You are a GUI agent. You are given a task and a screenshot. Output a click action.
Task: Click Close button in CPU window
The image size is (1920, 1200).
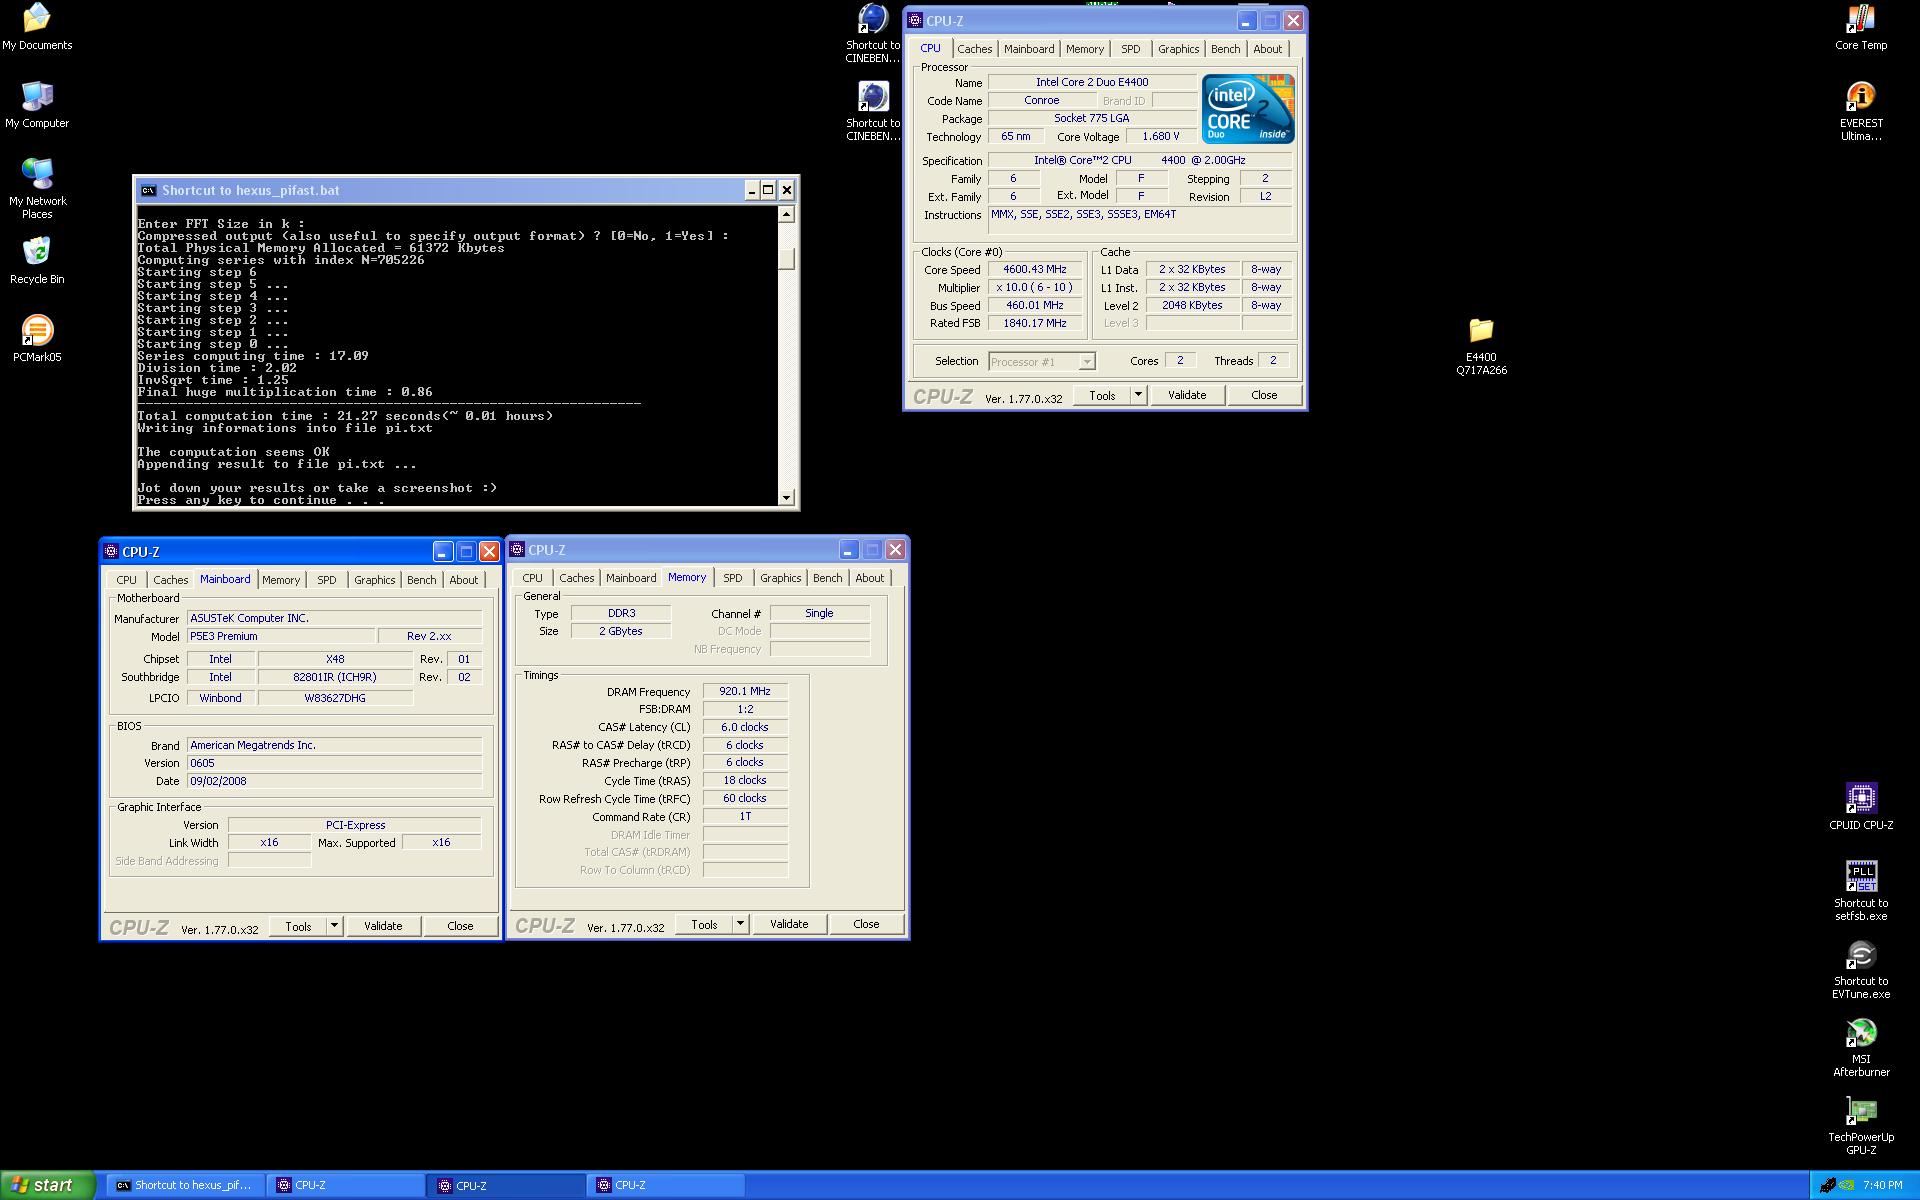1264,395
